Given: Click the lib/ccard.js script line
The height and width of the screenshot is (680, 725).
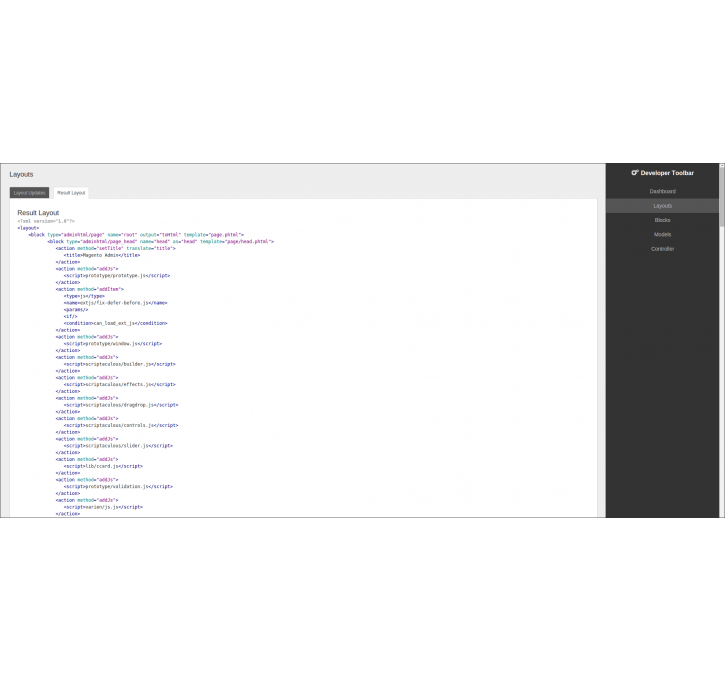Looking at the screenshot, I should (x=103, y=466).
